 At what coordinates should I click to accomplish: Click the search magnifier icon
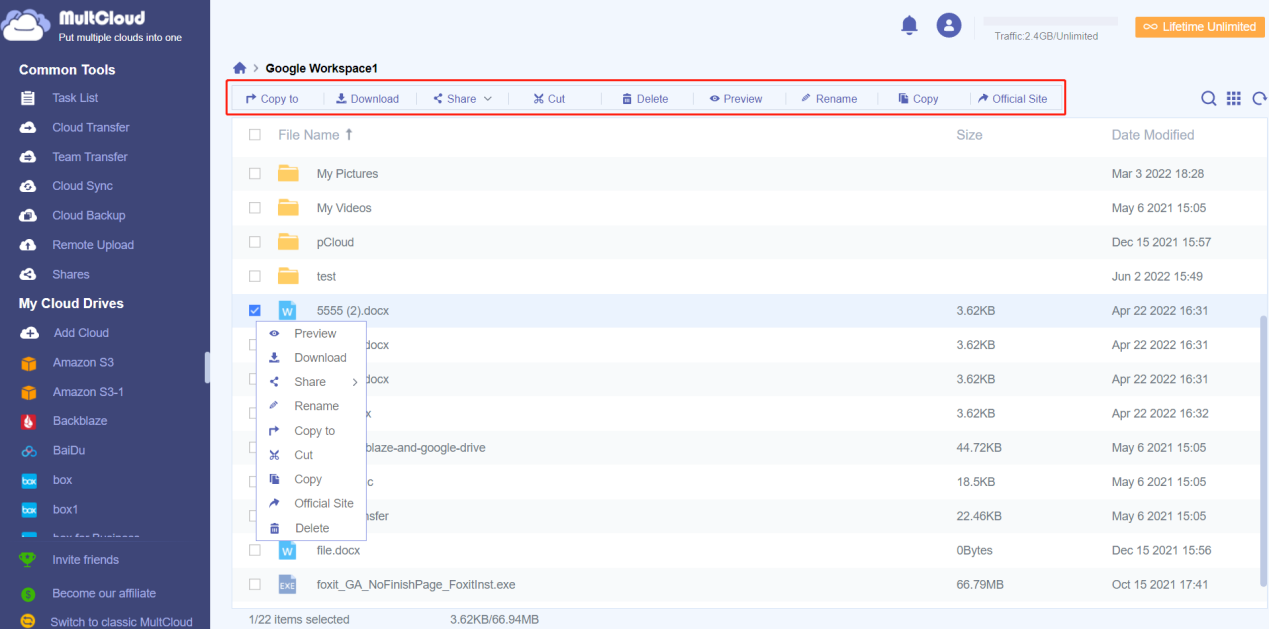coord(1209,98)
